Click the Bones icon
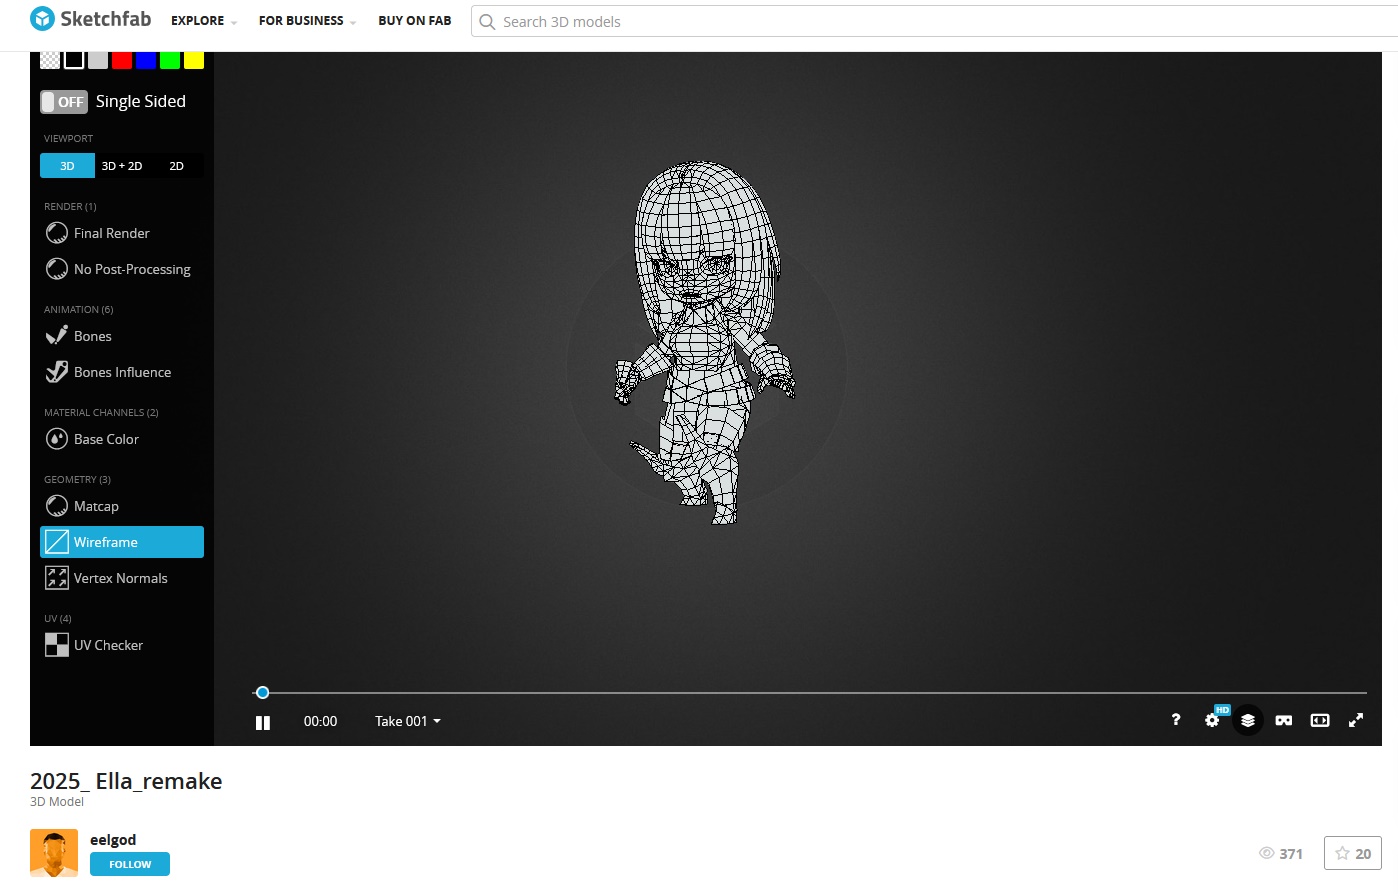Screen dimensions: 1398x894 click(57, 336)
